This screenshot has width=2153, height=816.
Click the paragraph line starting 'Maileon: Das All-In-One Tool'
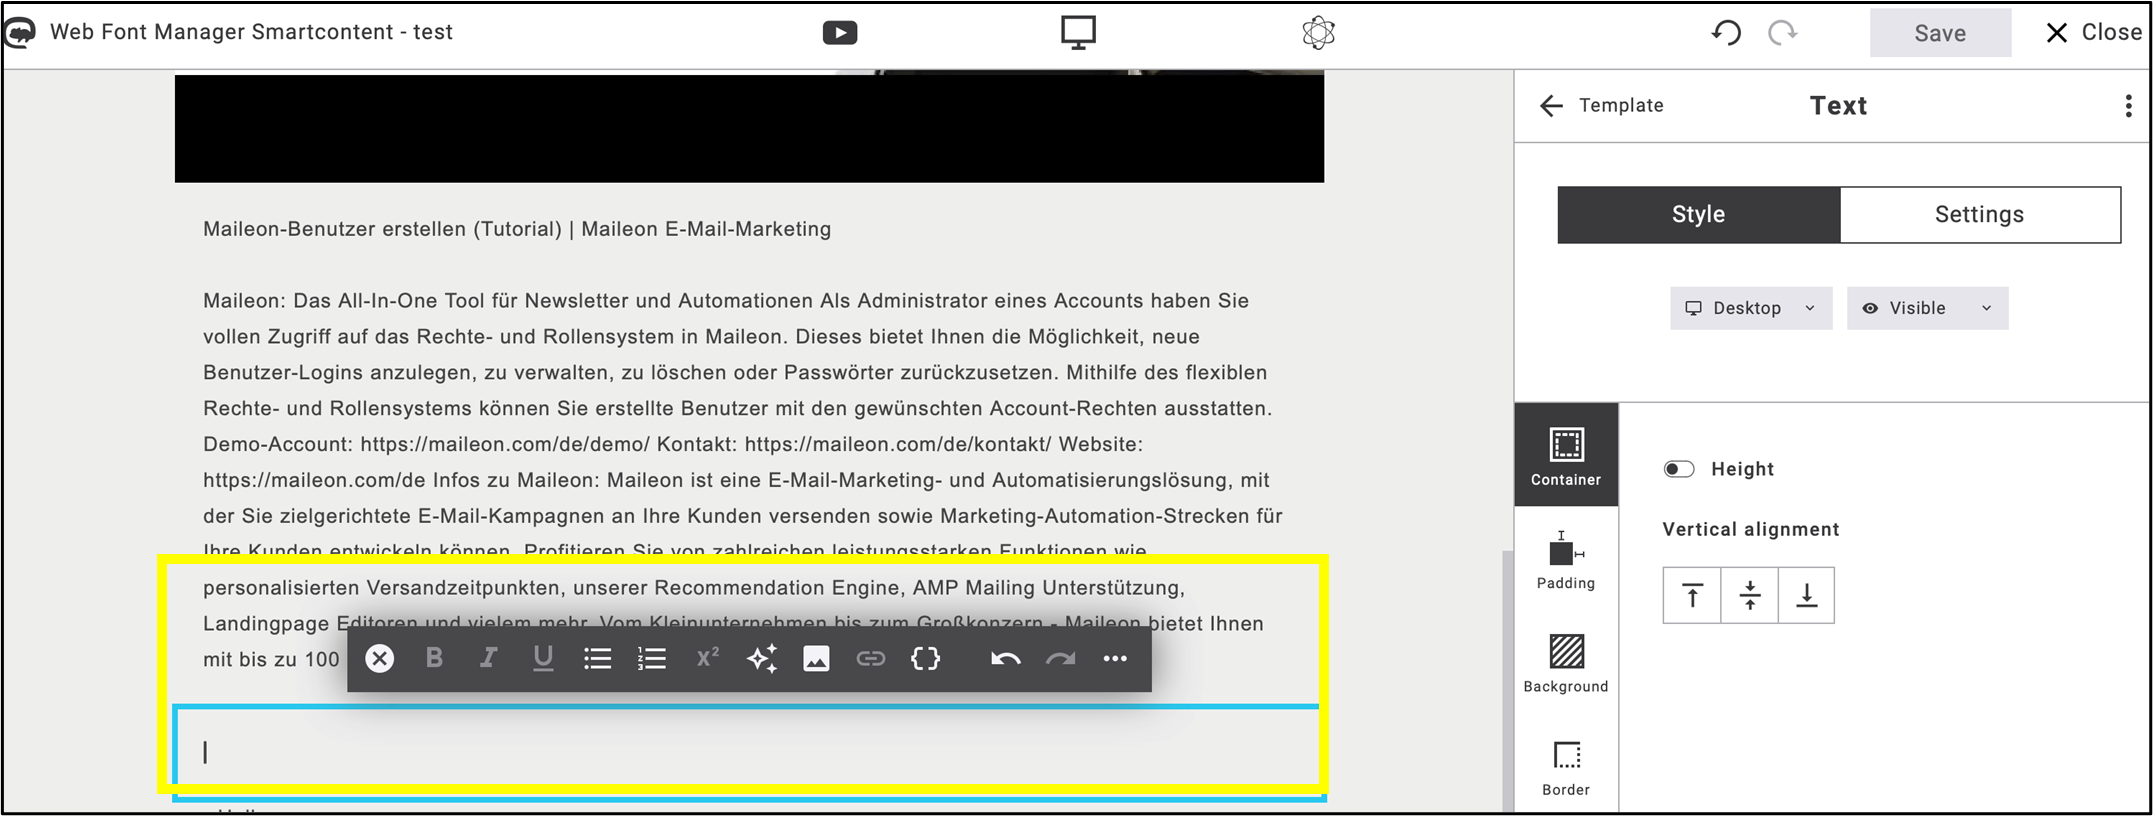pyautogui.click(x=726, y=301)
